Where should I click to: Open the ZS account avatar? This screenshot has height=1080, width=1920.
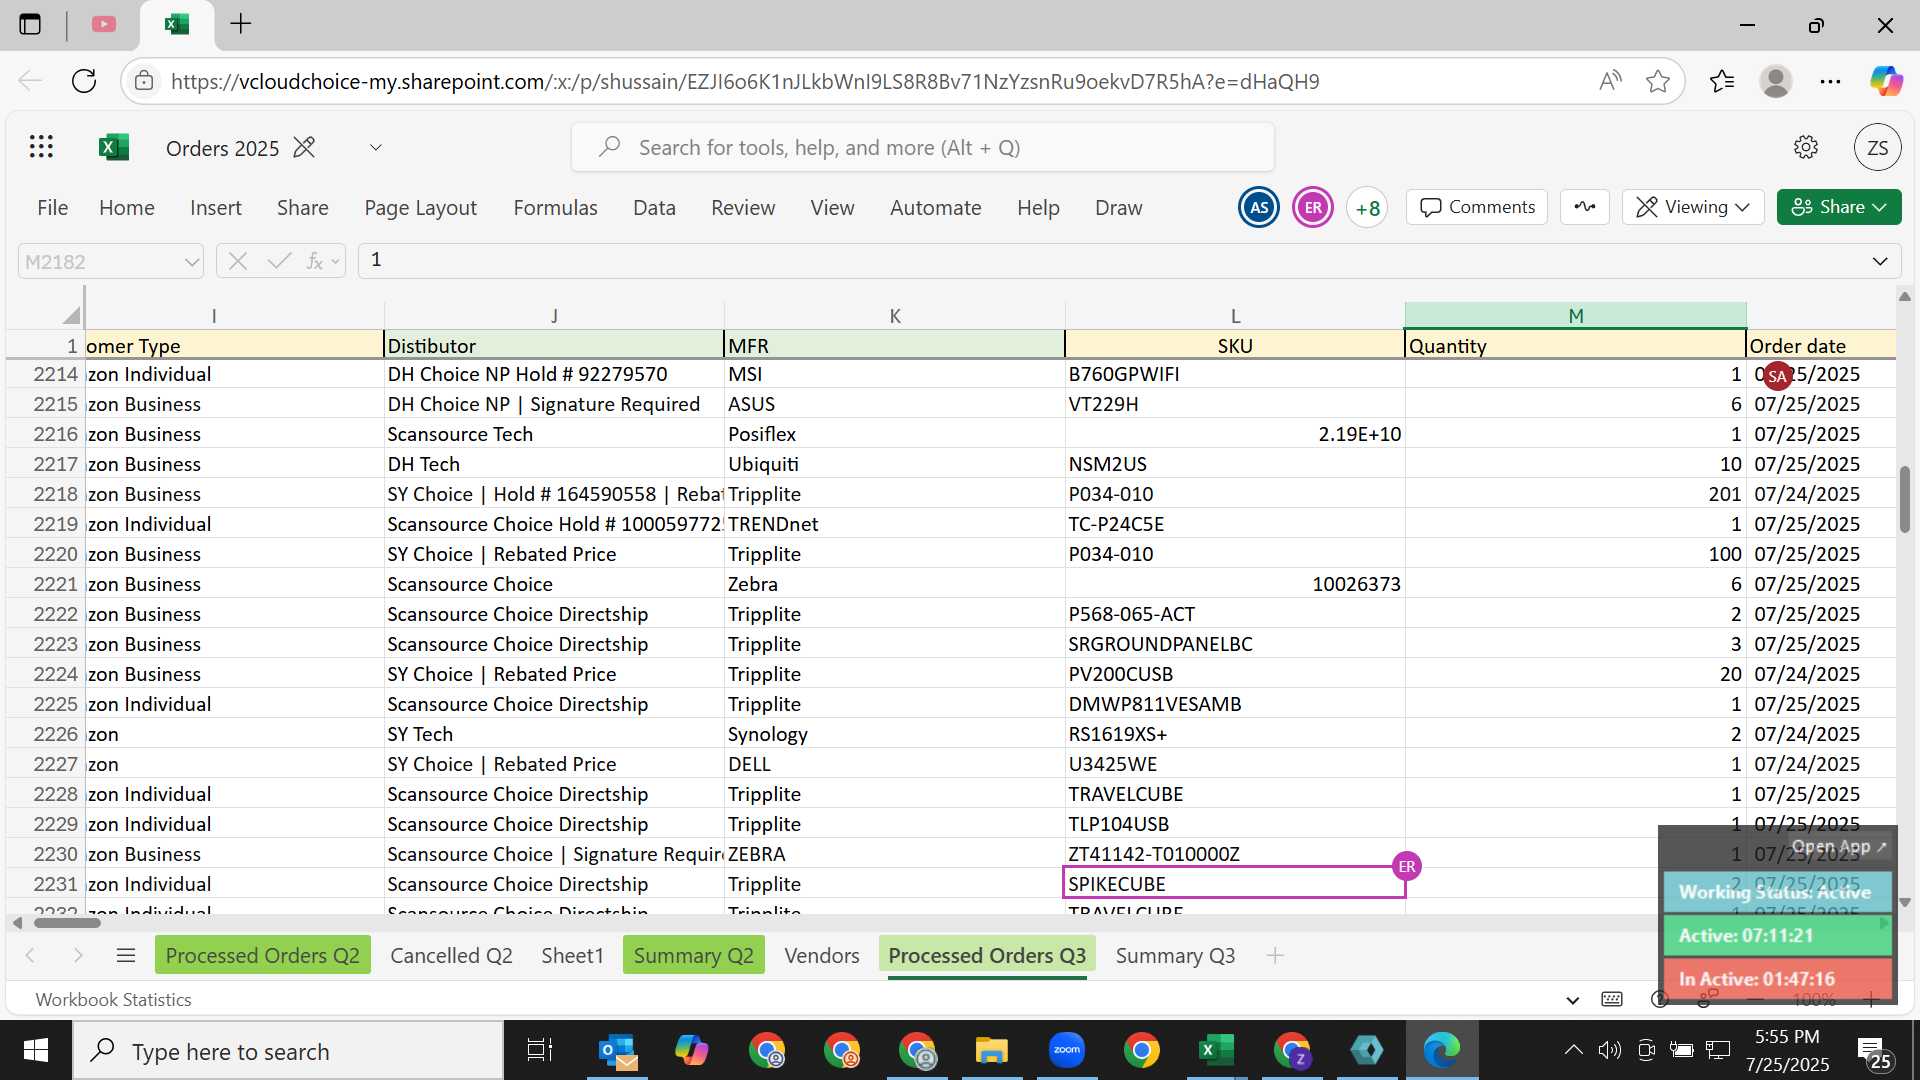(x=1877, y=148)
